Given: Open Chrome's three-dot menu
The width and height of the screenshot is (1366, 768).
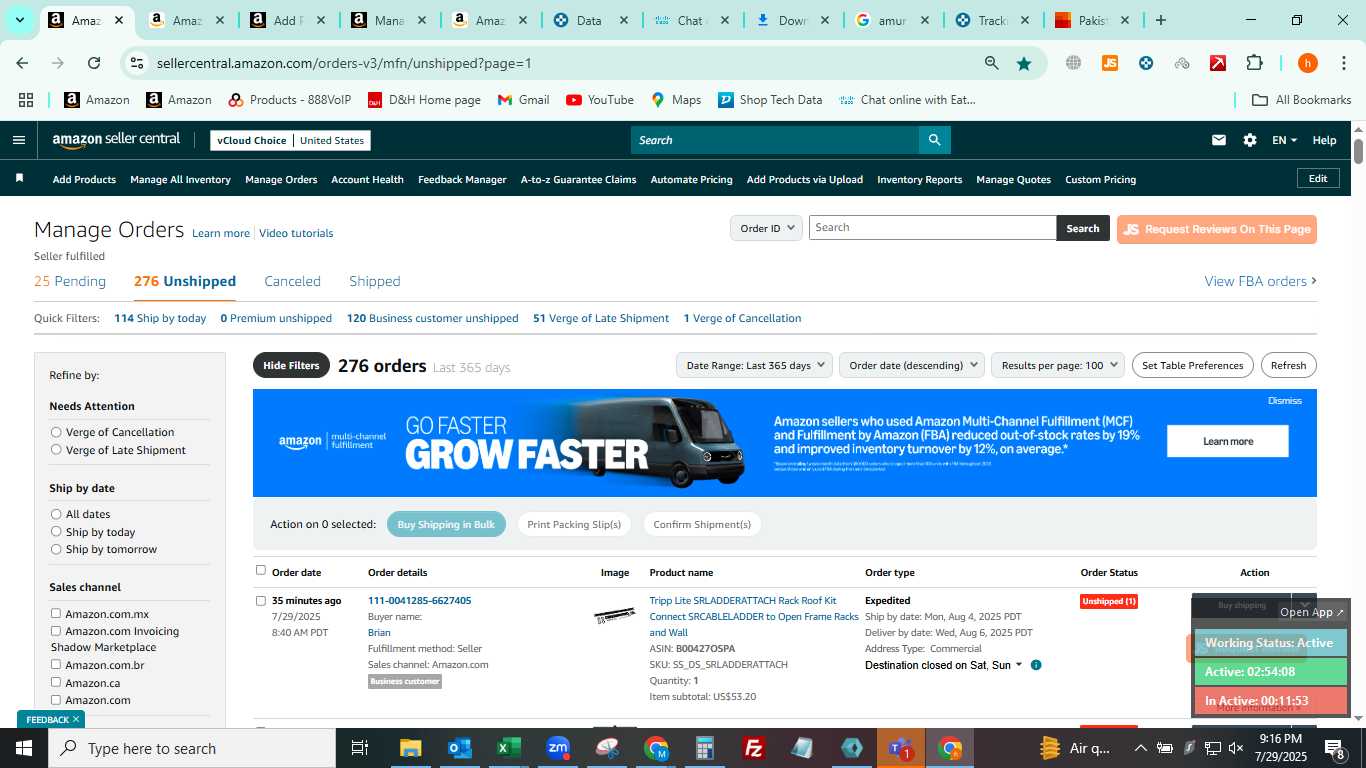Looking at the screenshot, I should click(1343, 63).
